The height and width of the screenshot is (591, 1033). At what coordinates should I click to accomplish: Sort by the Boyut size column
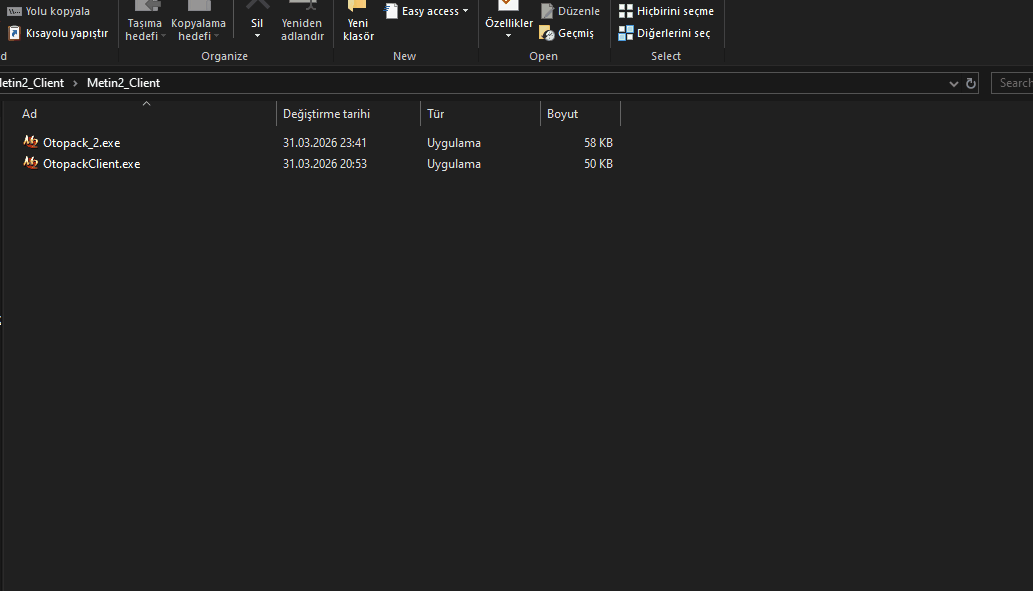(580, 113)
